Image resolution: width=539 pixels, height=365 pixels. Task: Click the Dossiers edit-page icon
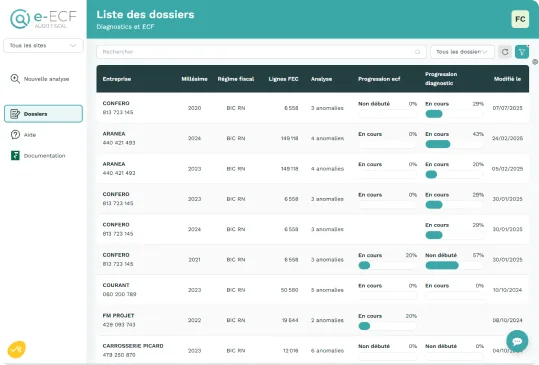coord(15,114)
